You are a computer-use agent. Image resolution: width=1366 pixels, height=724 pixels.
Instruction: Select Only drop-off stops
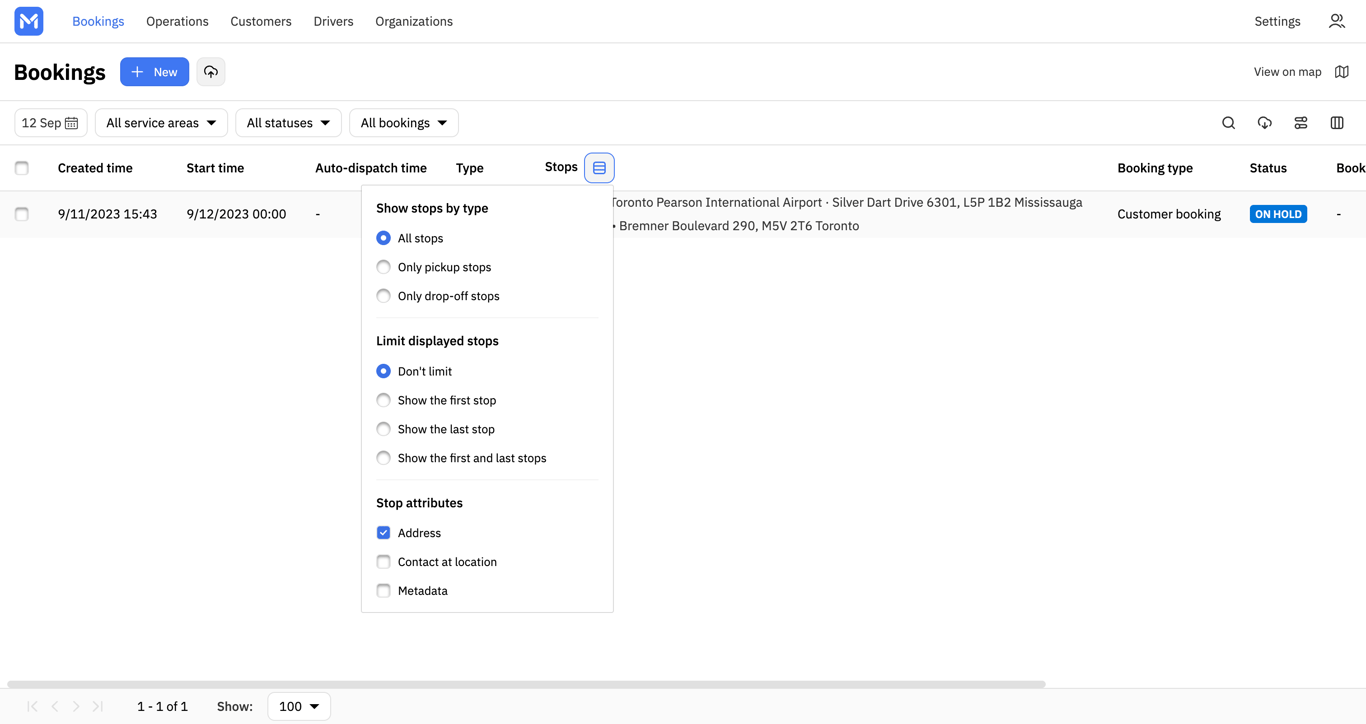(x=383, y=296)
